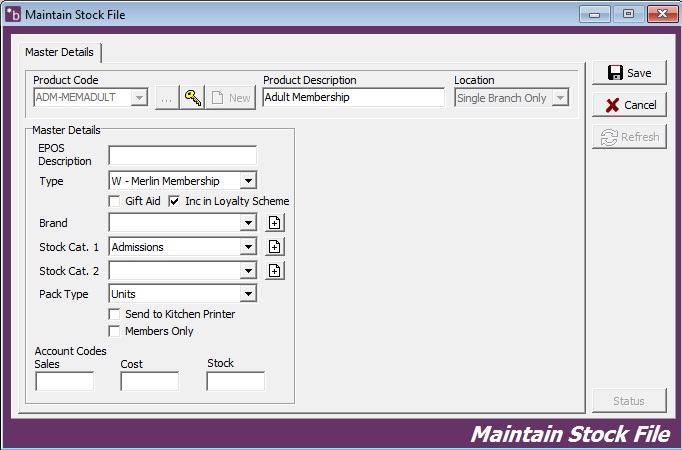Toggle the Members Only checkbox
This screenshot has height=450, width=682.
[x=115, y=331]
